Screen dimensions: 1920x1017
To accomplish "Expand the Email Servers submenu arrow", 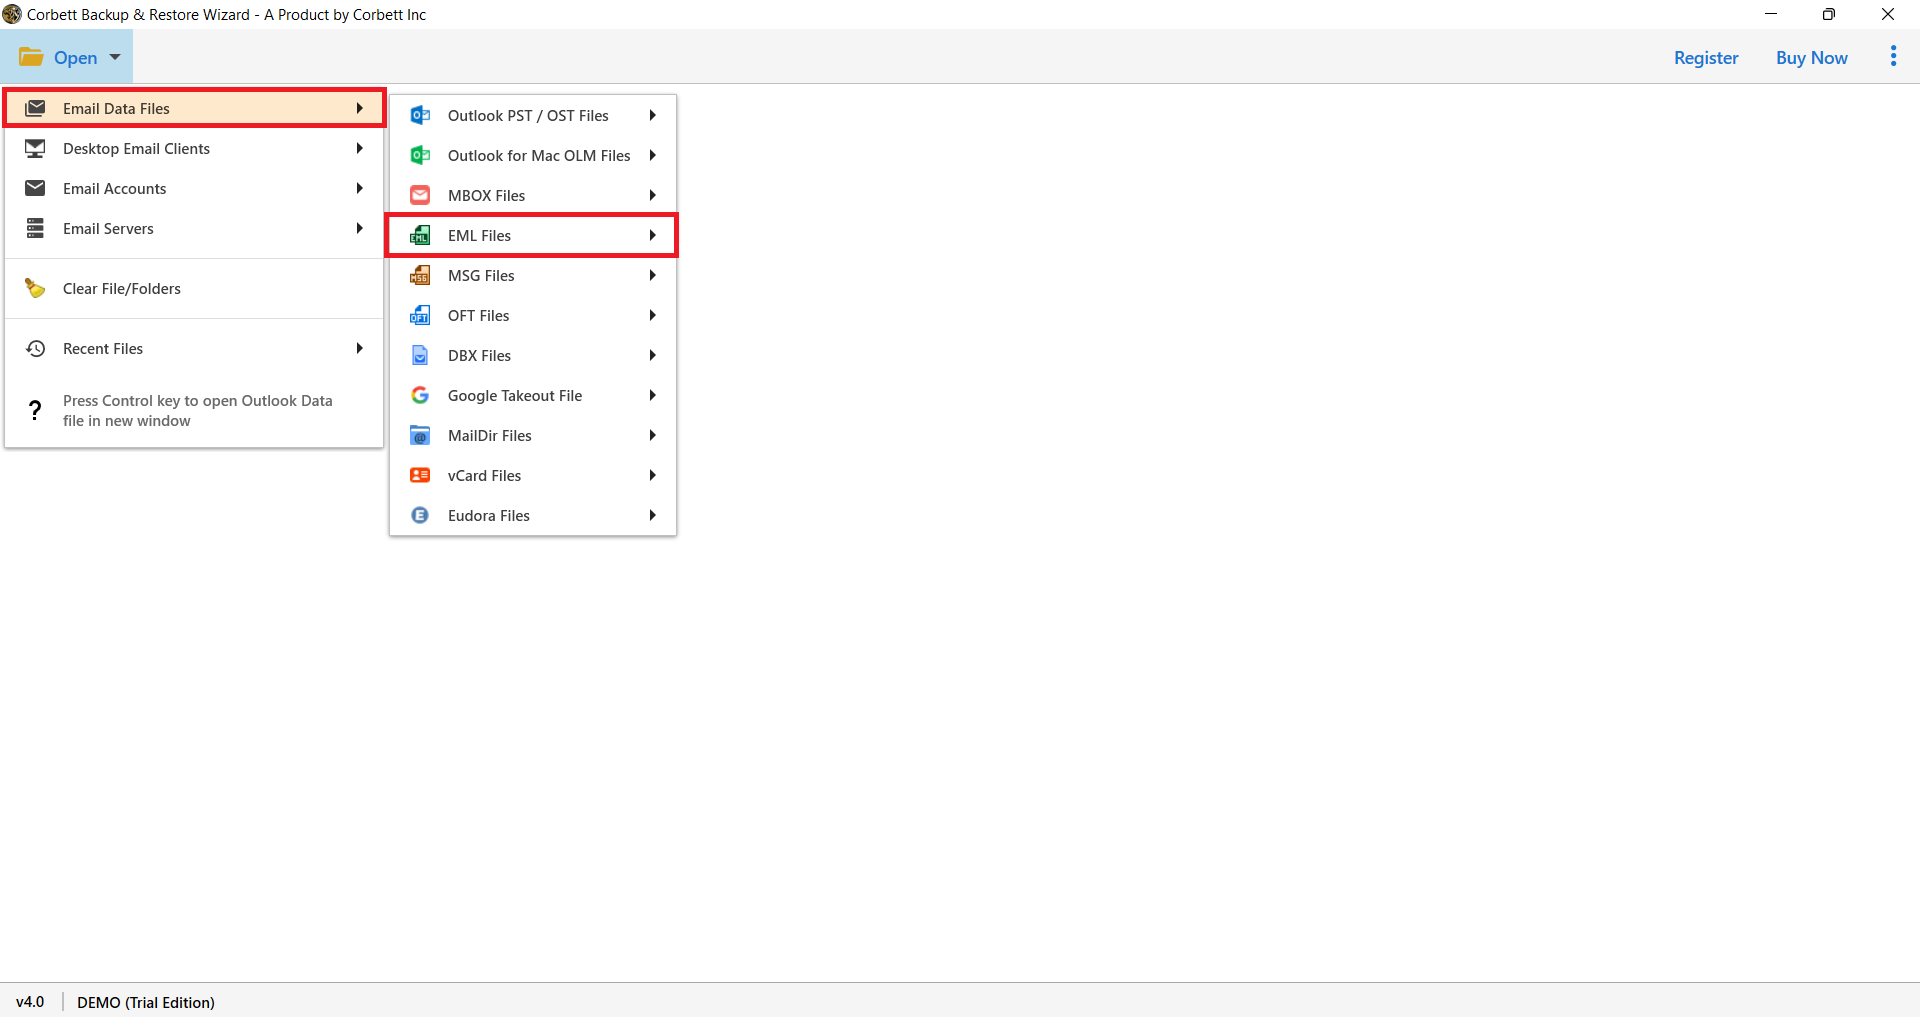I will click(359, 228).
